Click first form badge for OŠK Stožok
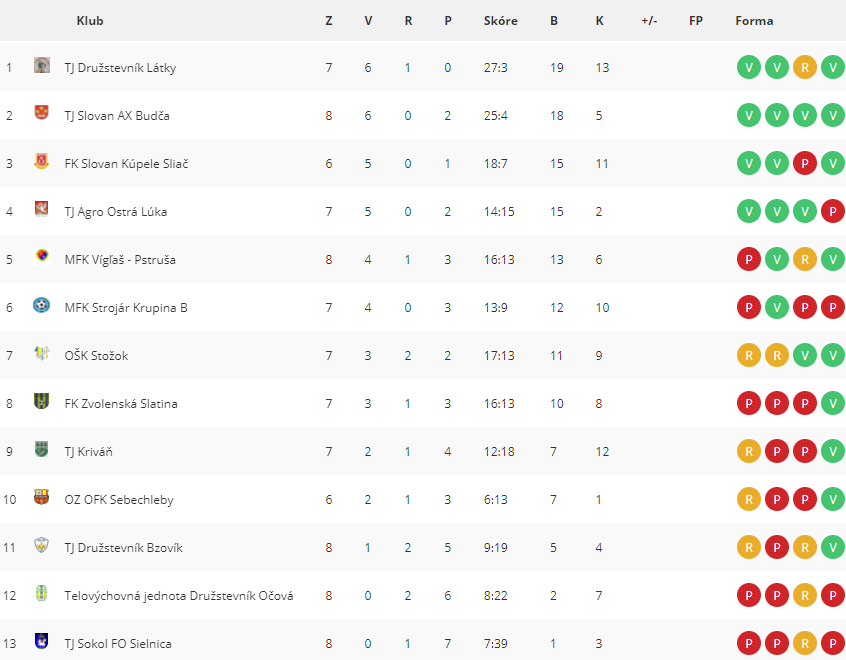 point(749,356)
